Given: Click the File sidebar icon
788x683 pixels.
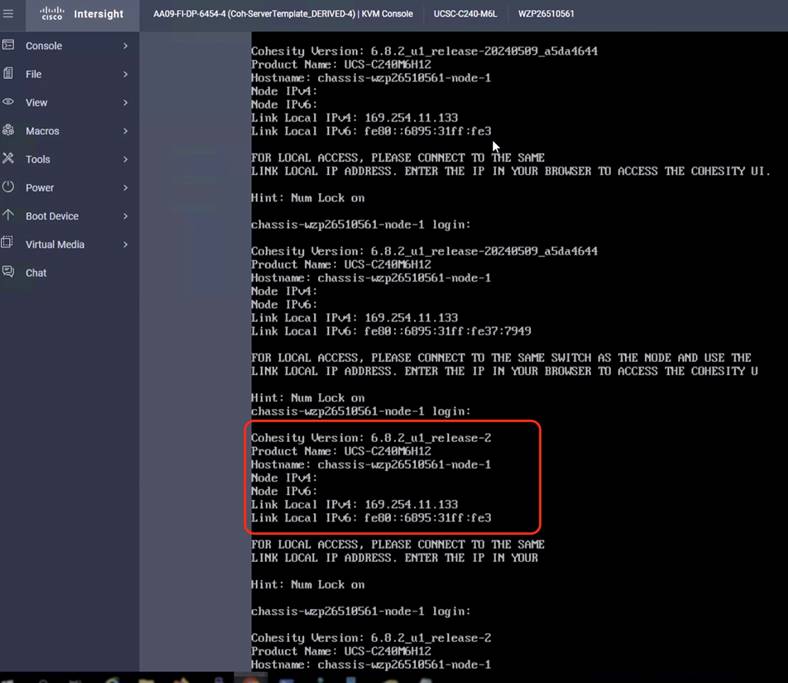Looking at the screenshot, I should tap(8, 73).
